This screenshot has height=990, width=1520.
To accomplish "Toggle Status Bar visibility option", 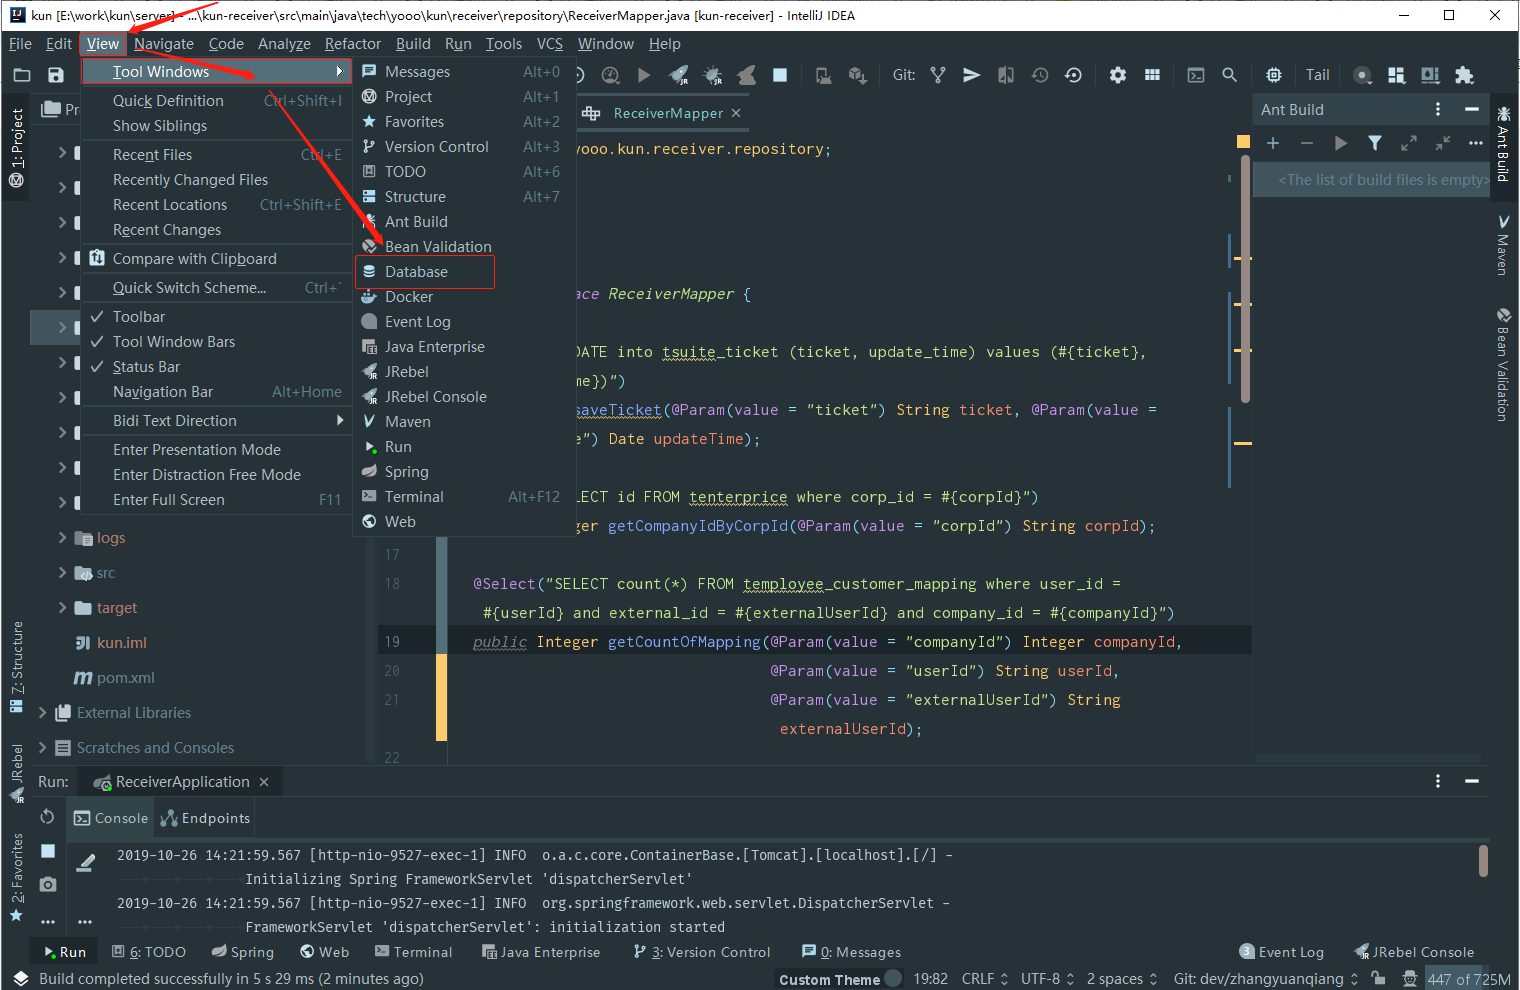I will [217, 367].
